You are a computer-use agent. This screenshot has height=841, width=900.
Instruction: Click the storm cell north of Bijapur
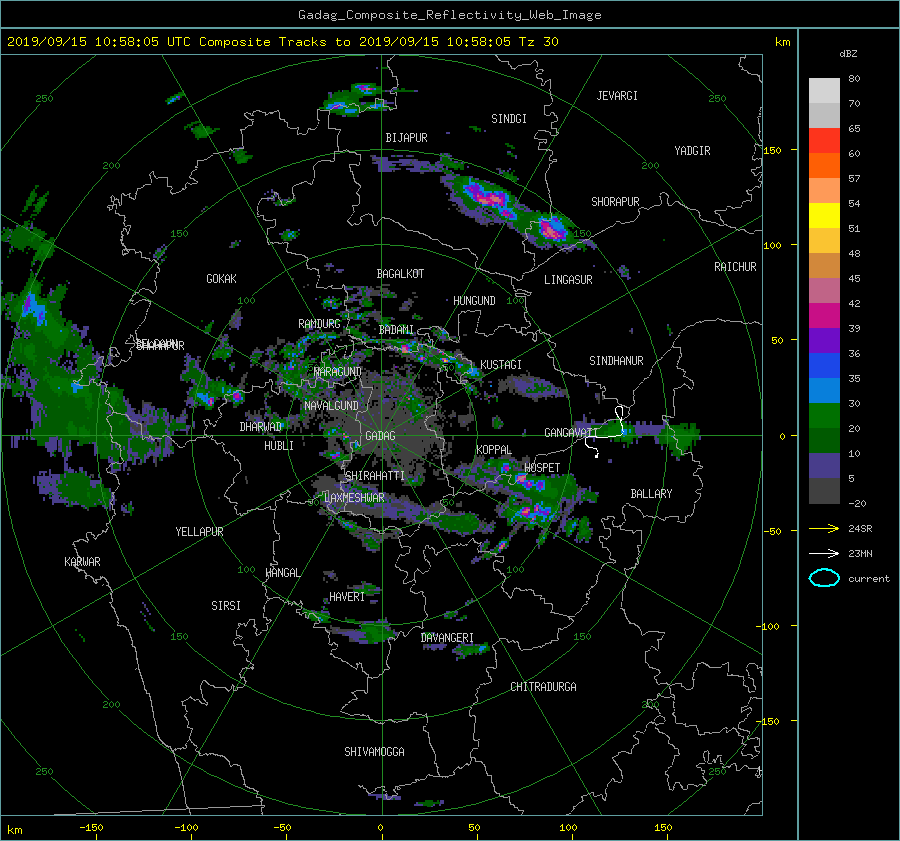(359, 99)
